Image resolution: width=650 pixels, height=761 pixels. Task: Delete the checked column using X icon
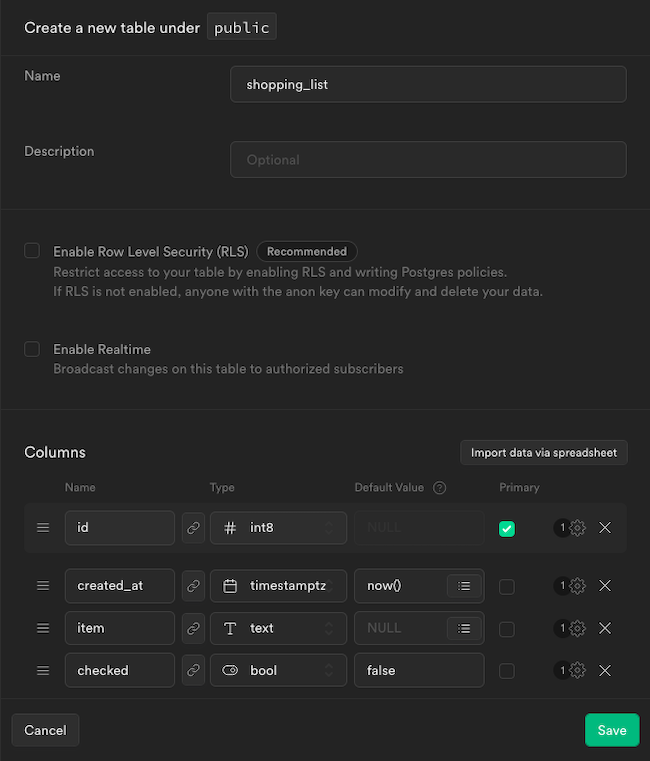[605, 670]
